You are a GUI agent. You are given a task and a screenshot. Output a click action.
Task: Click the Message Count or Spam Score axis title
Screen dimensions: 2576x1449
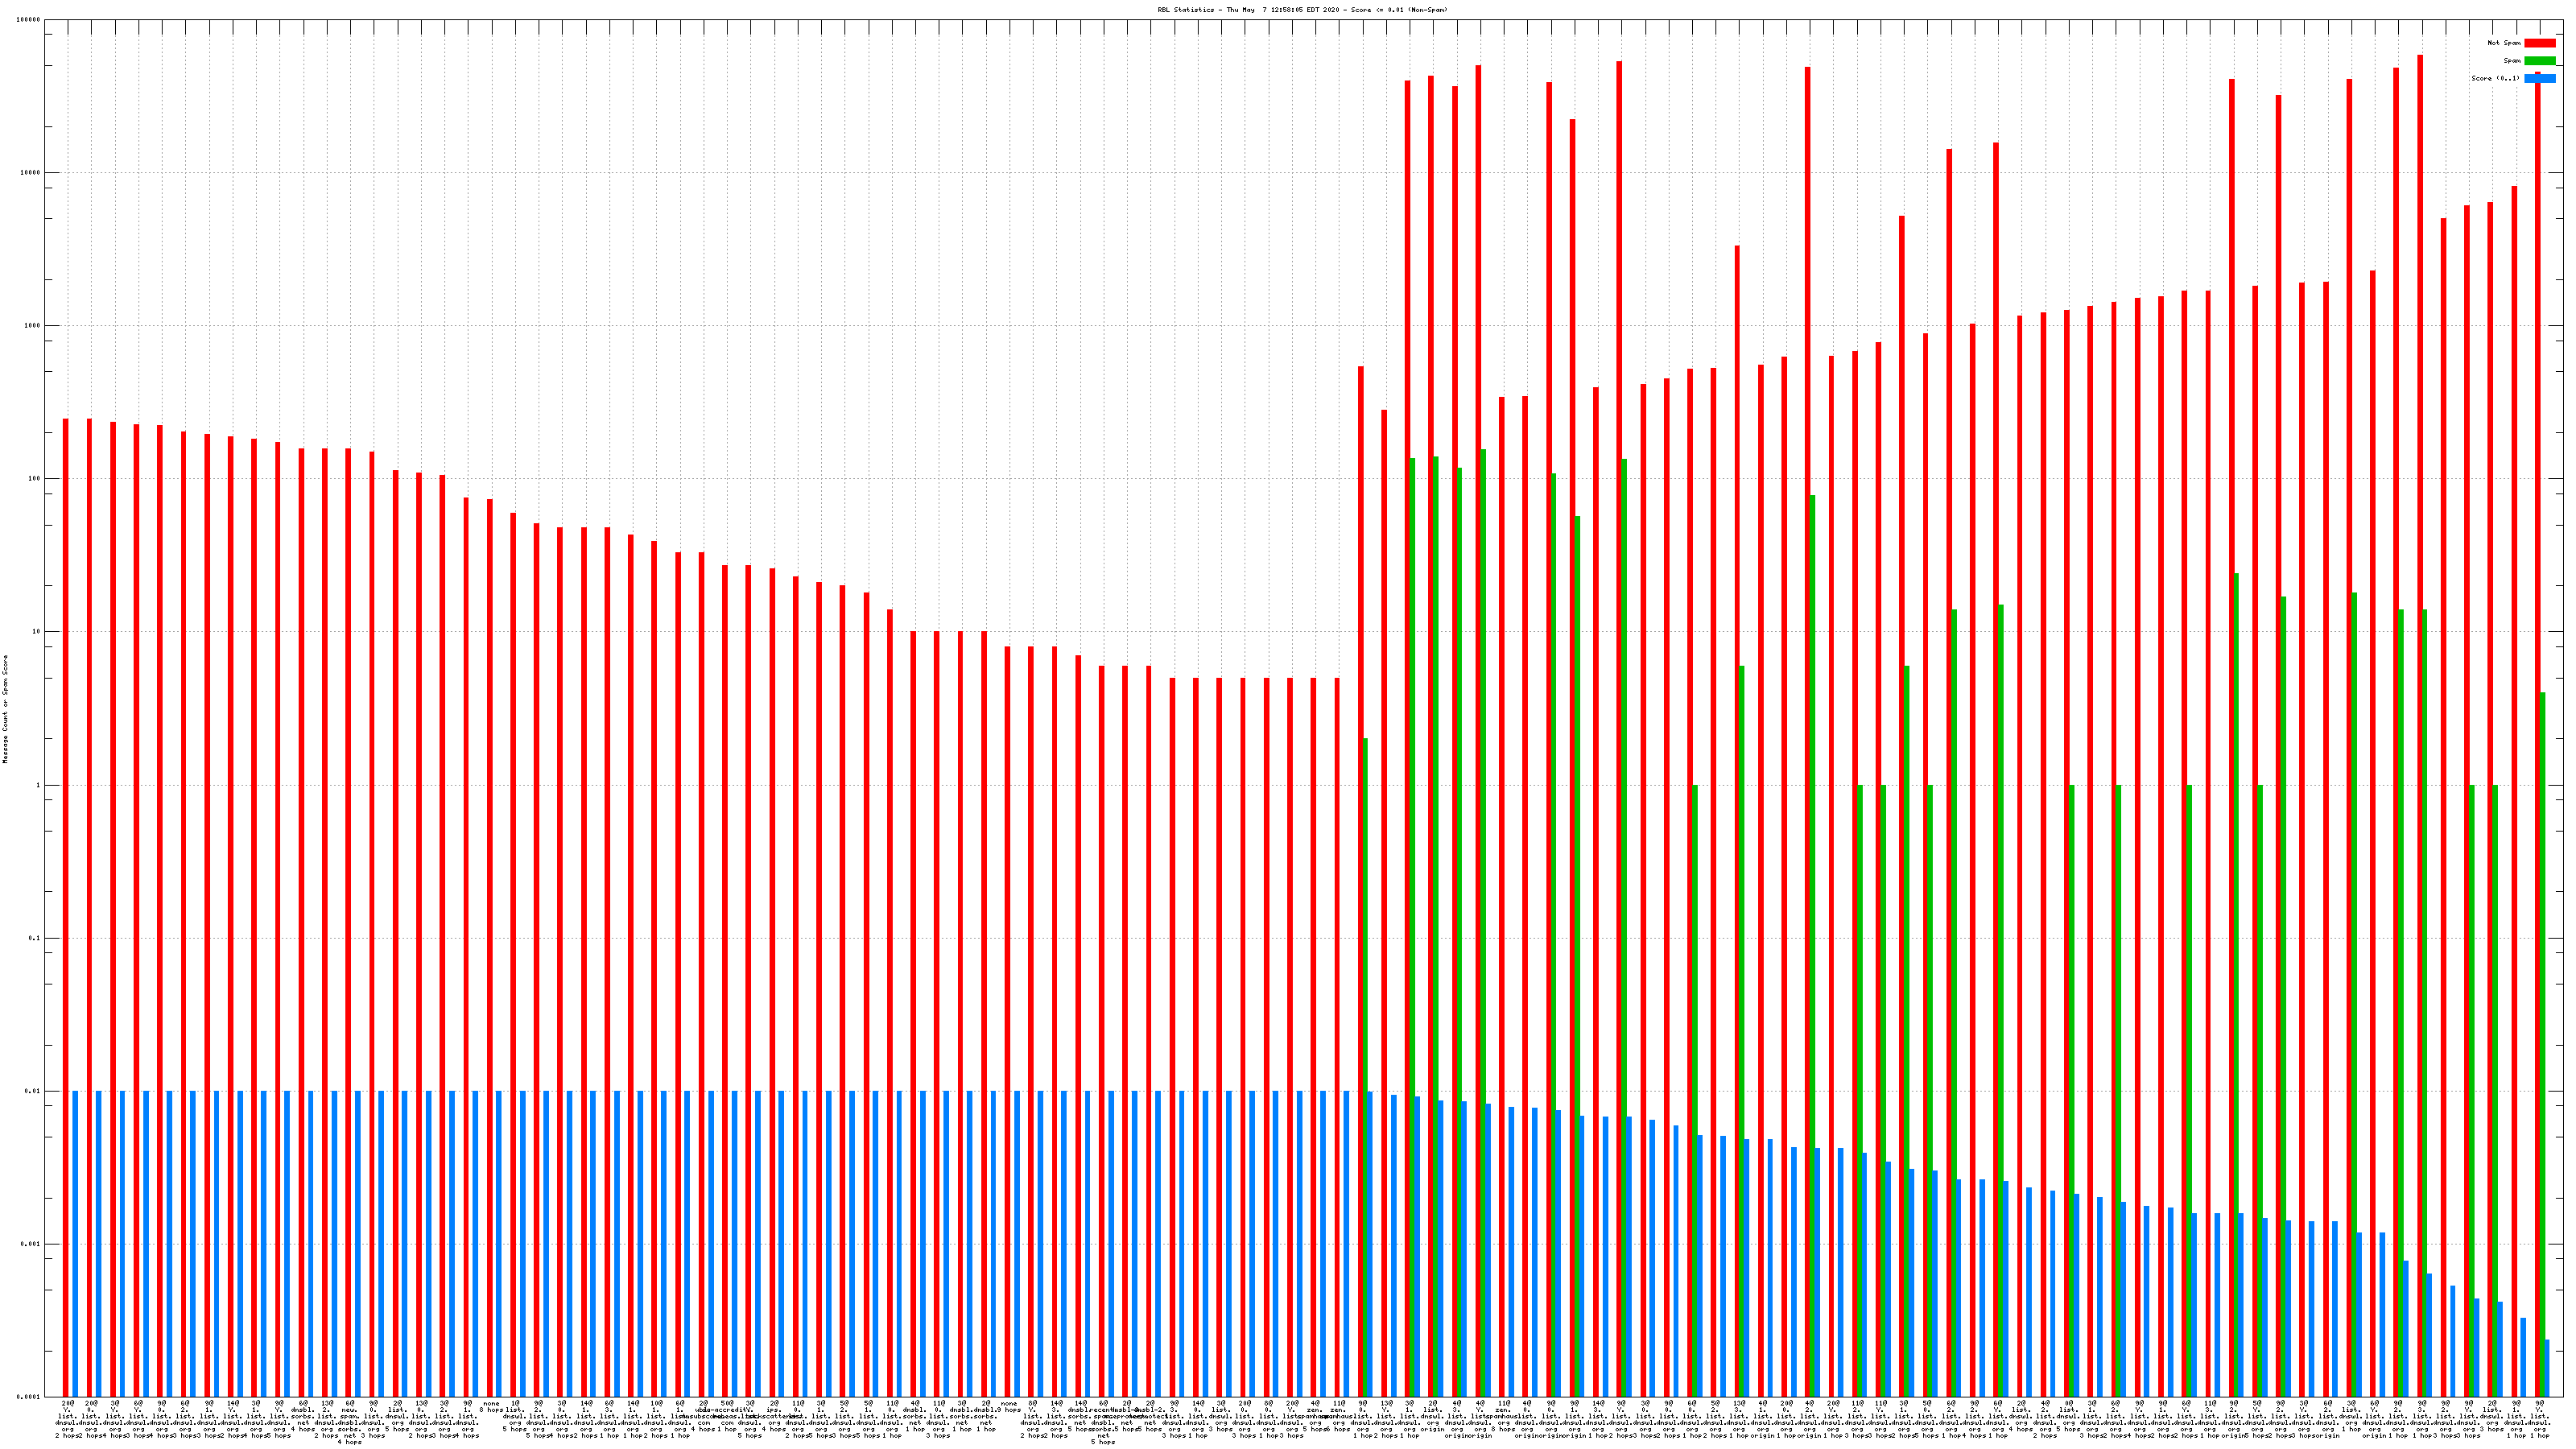[5, 709]
